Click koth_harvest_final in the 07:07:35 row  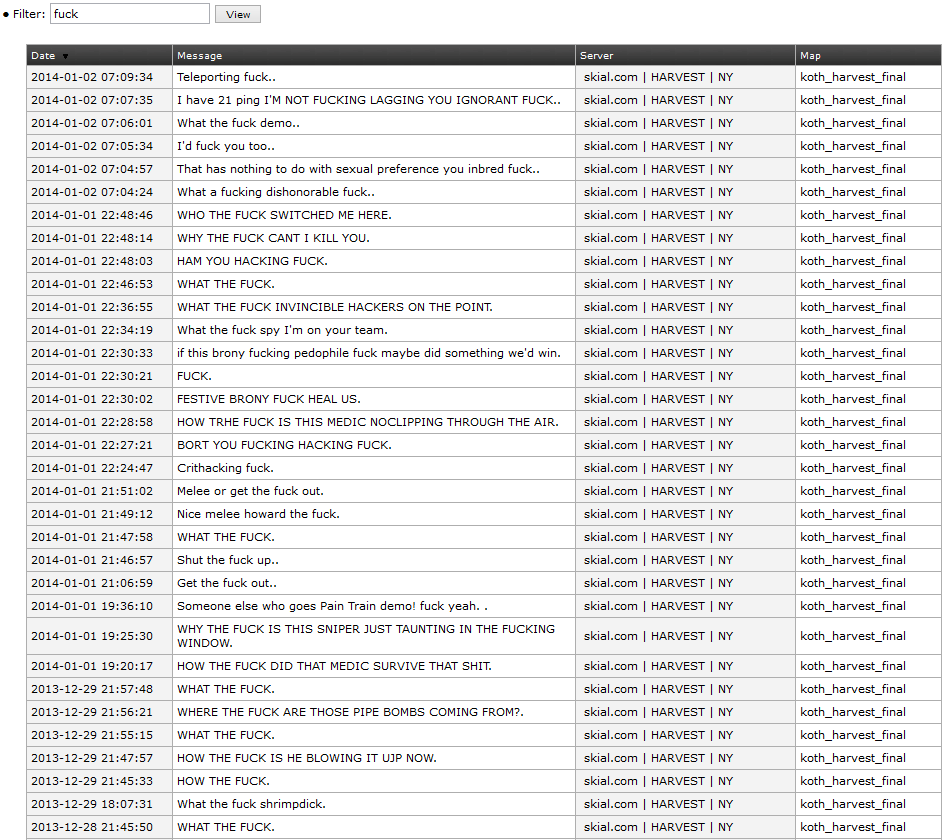tap(853, 100)
